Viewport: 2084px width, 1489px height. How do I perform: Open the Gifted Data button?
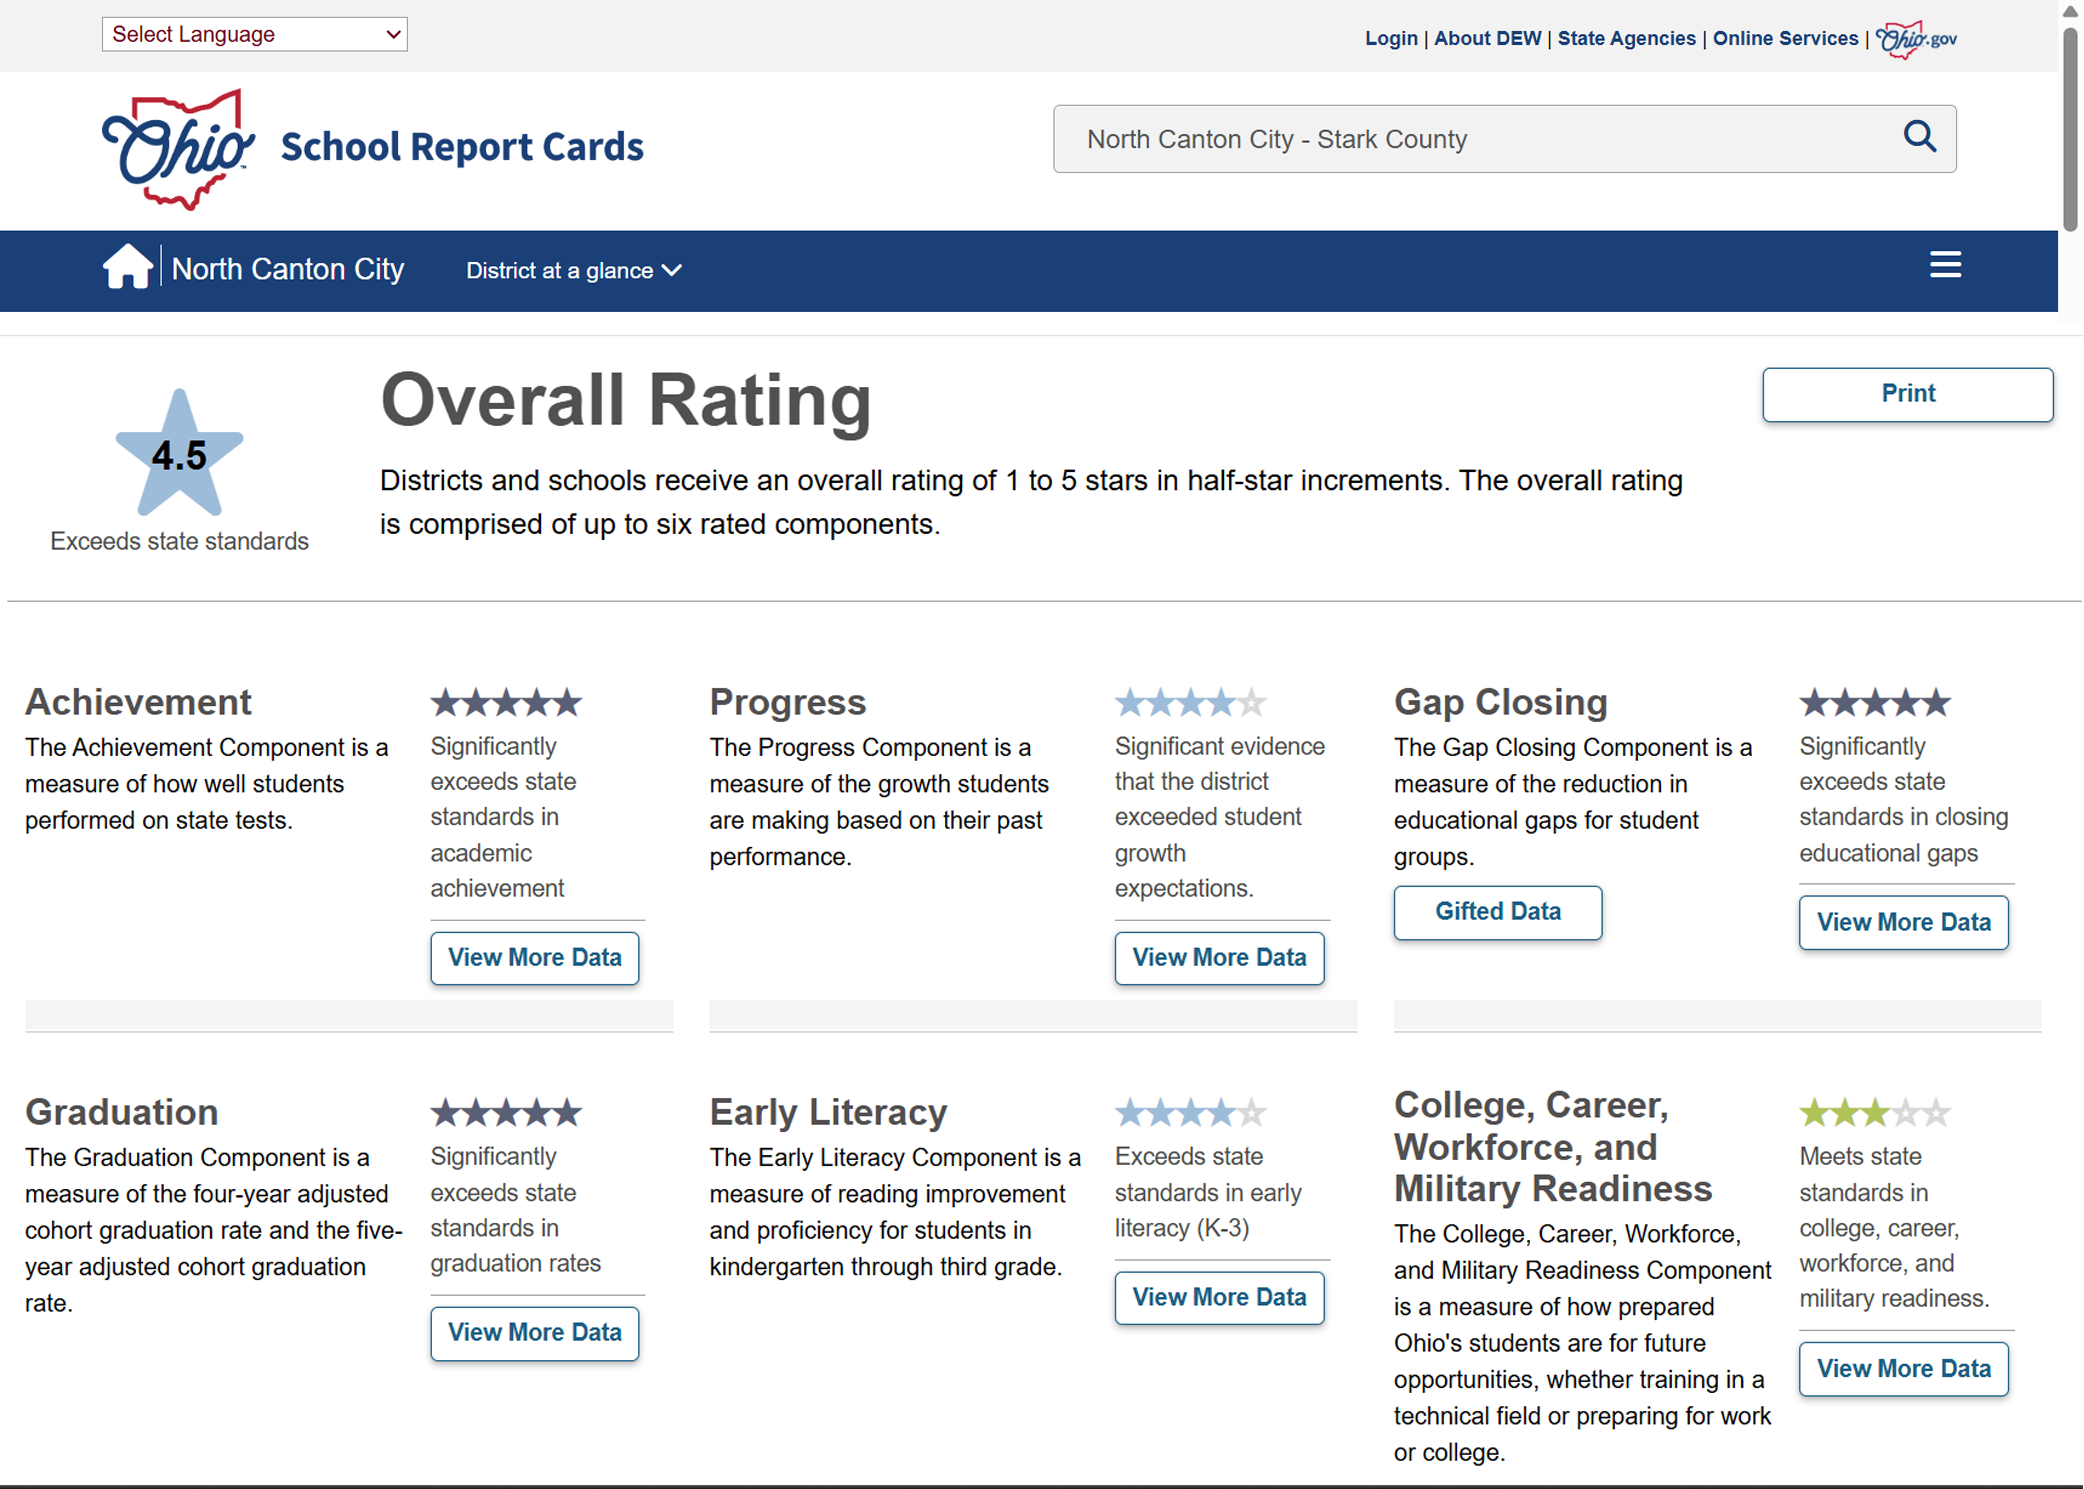1497,912
